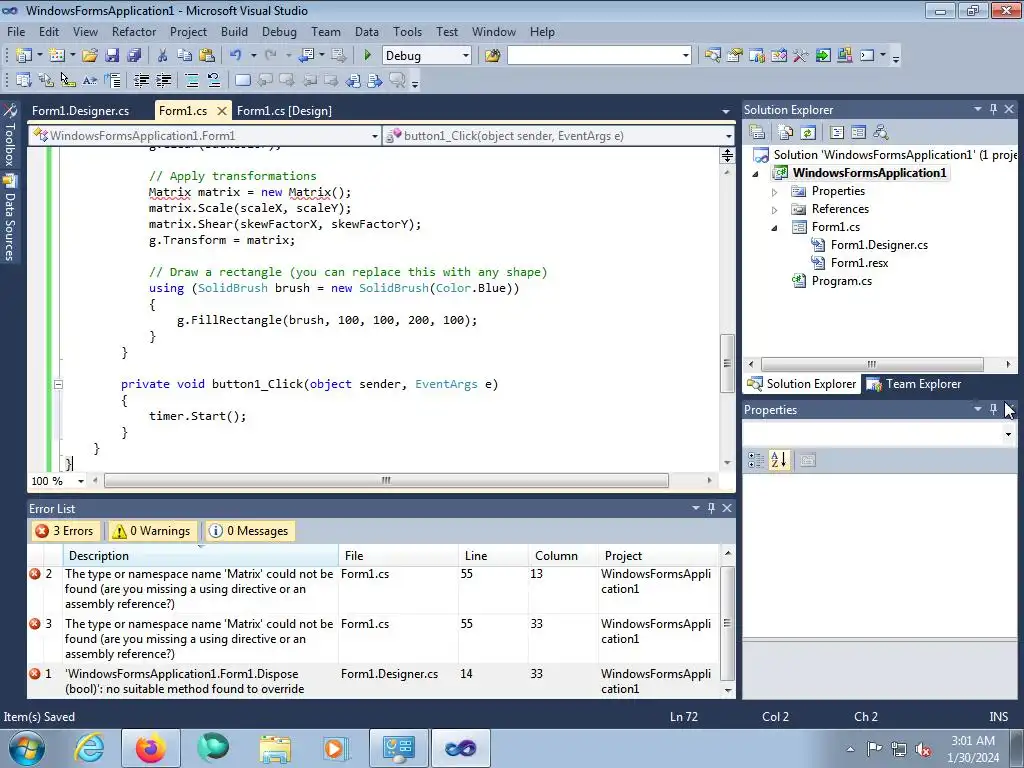
Task: Click the Paste clipboard icon
Action: coord(207,56)
